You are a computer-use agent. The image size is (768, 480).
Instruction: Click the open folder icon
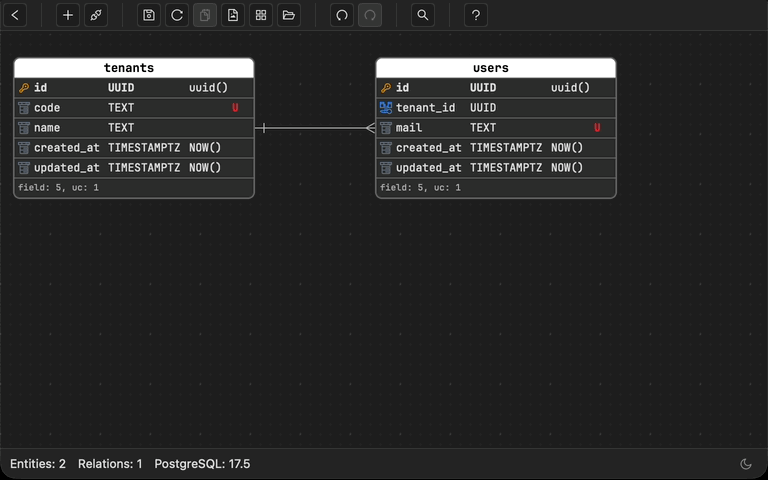click(x=289, y=15)
